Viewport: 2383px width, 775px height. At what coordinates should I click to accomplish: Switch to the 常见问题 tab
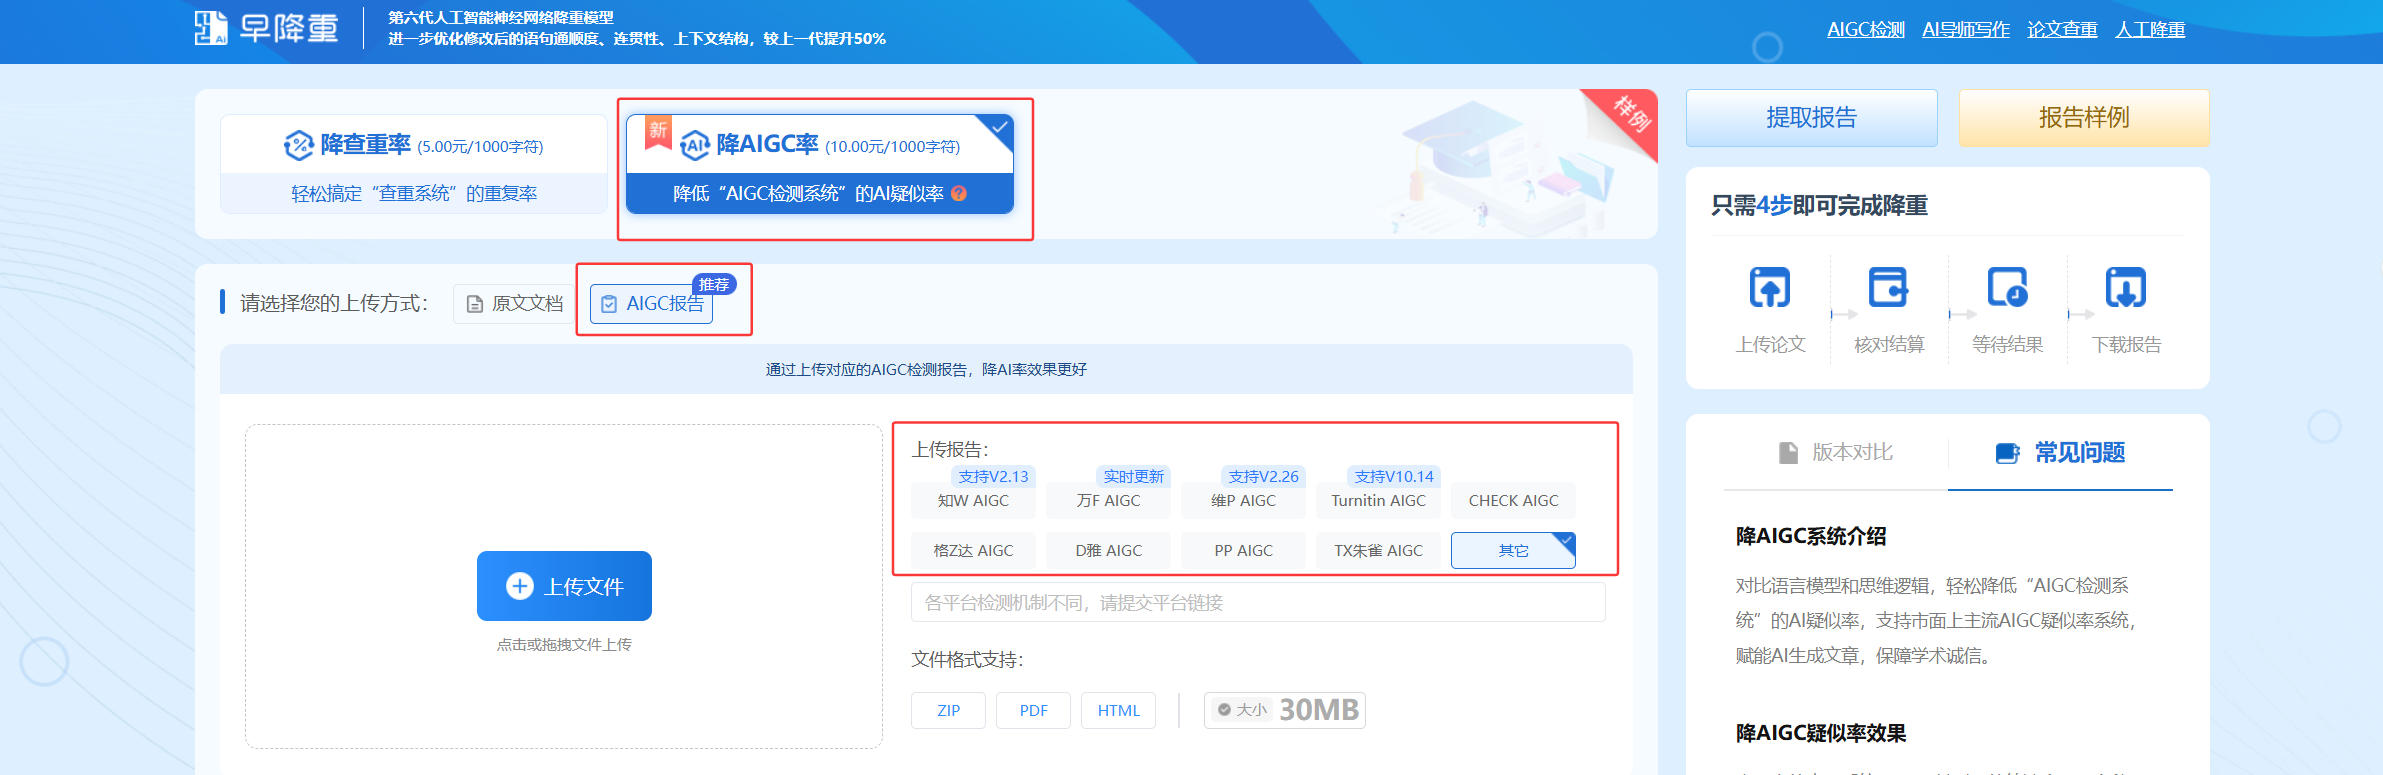pos(2060,453)
